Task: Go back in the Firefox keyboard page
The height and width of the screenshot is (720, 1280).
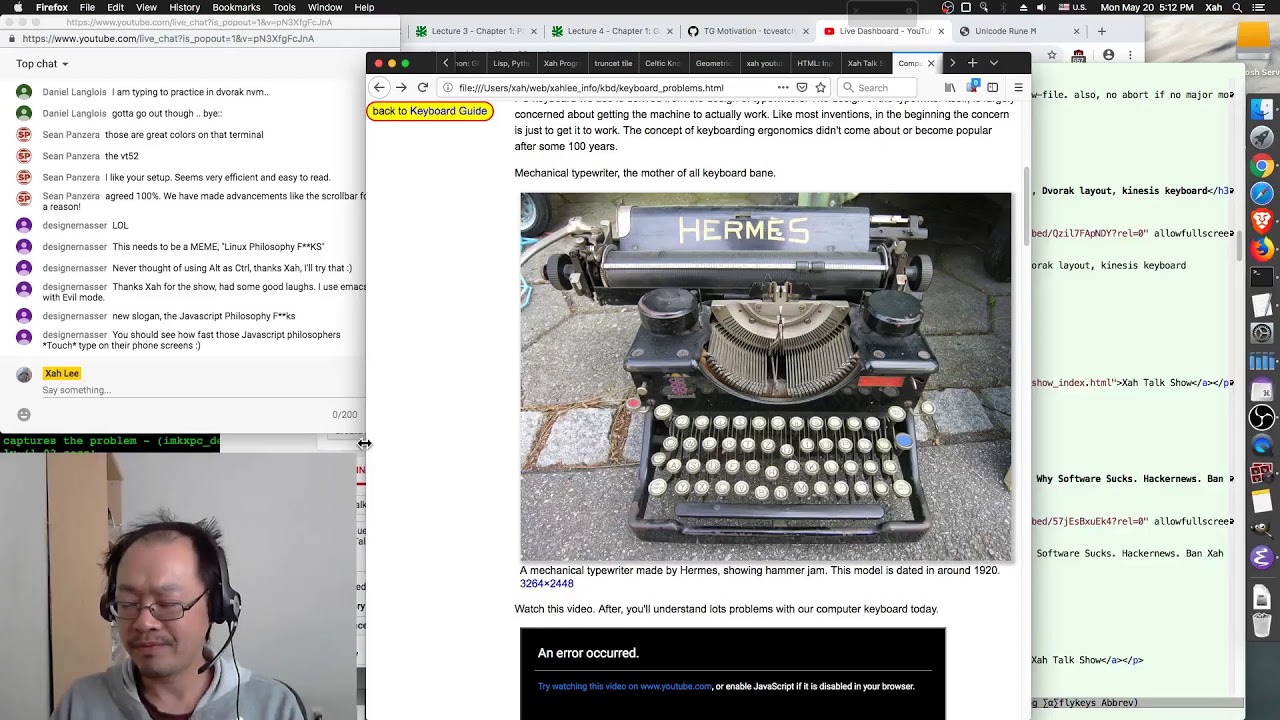Action: click(x=379, y=88)
